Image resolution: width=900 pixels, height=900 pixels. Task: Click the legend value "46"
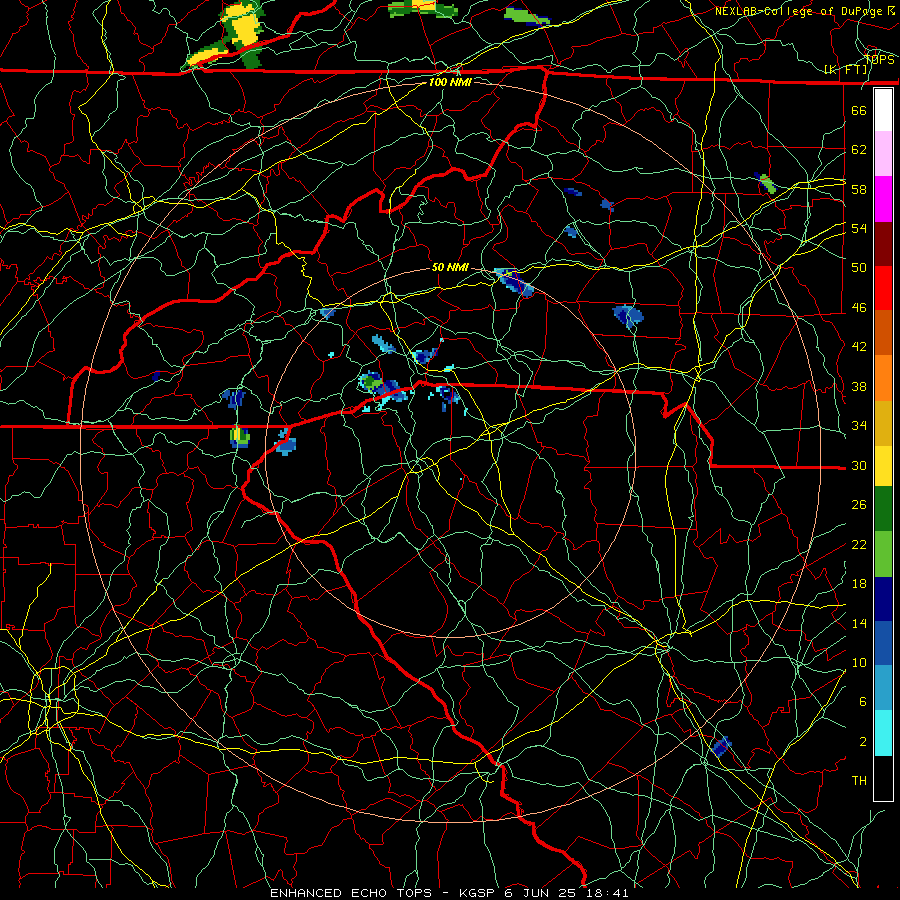859,308
